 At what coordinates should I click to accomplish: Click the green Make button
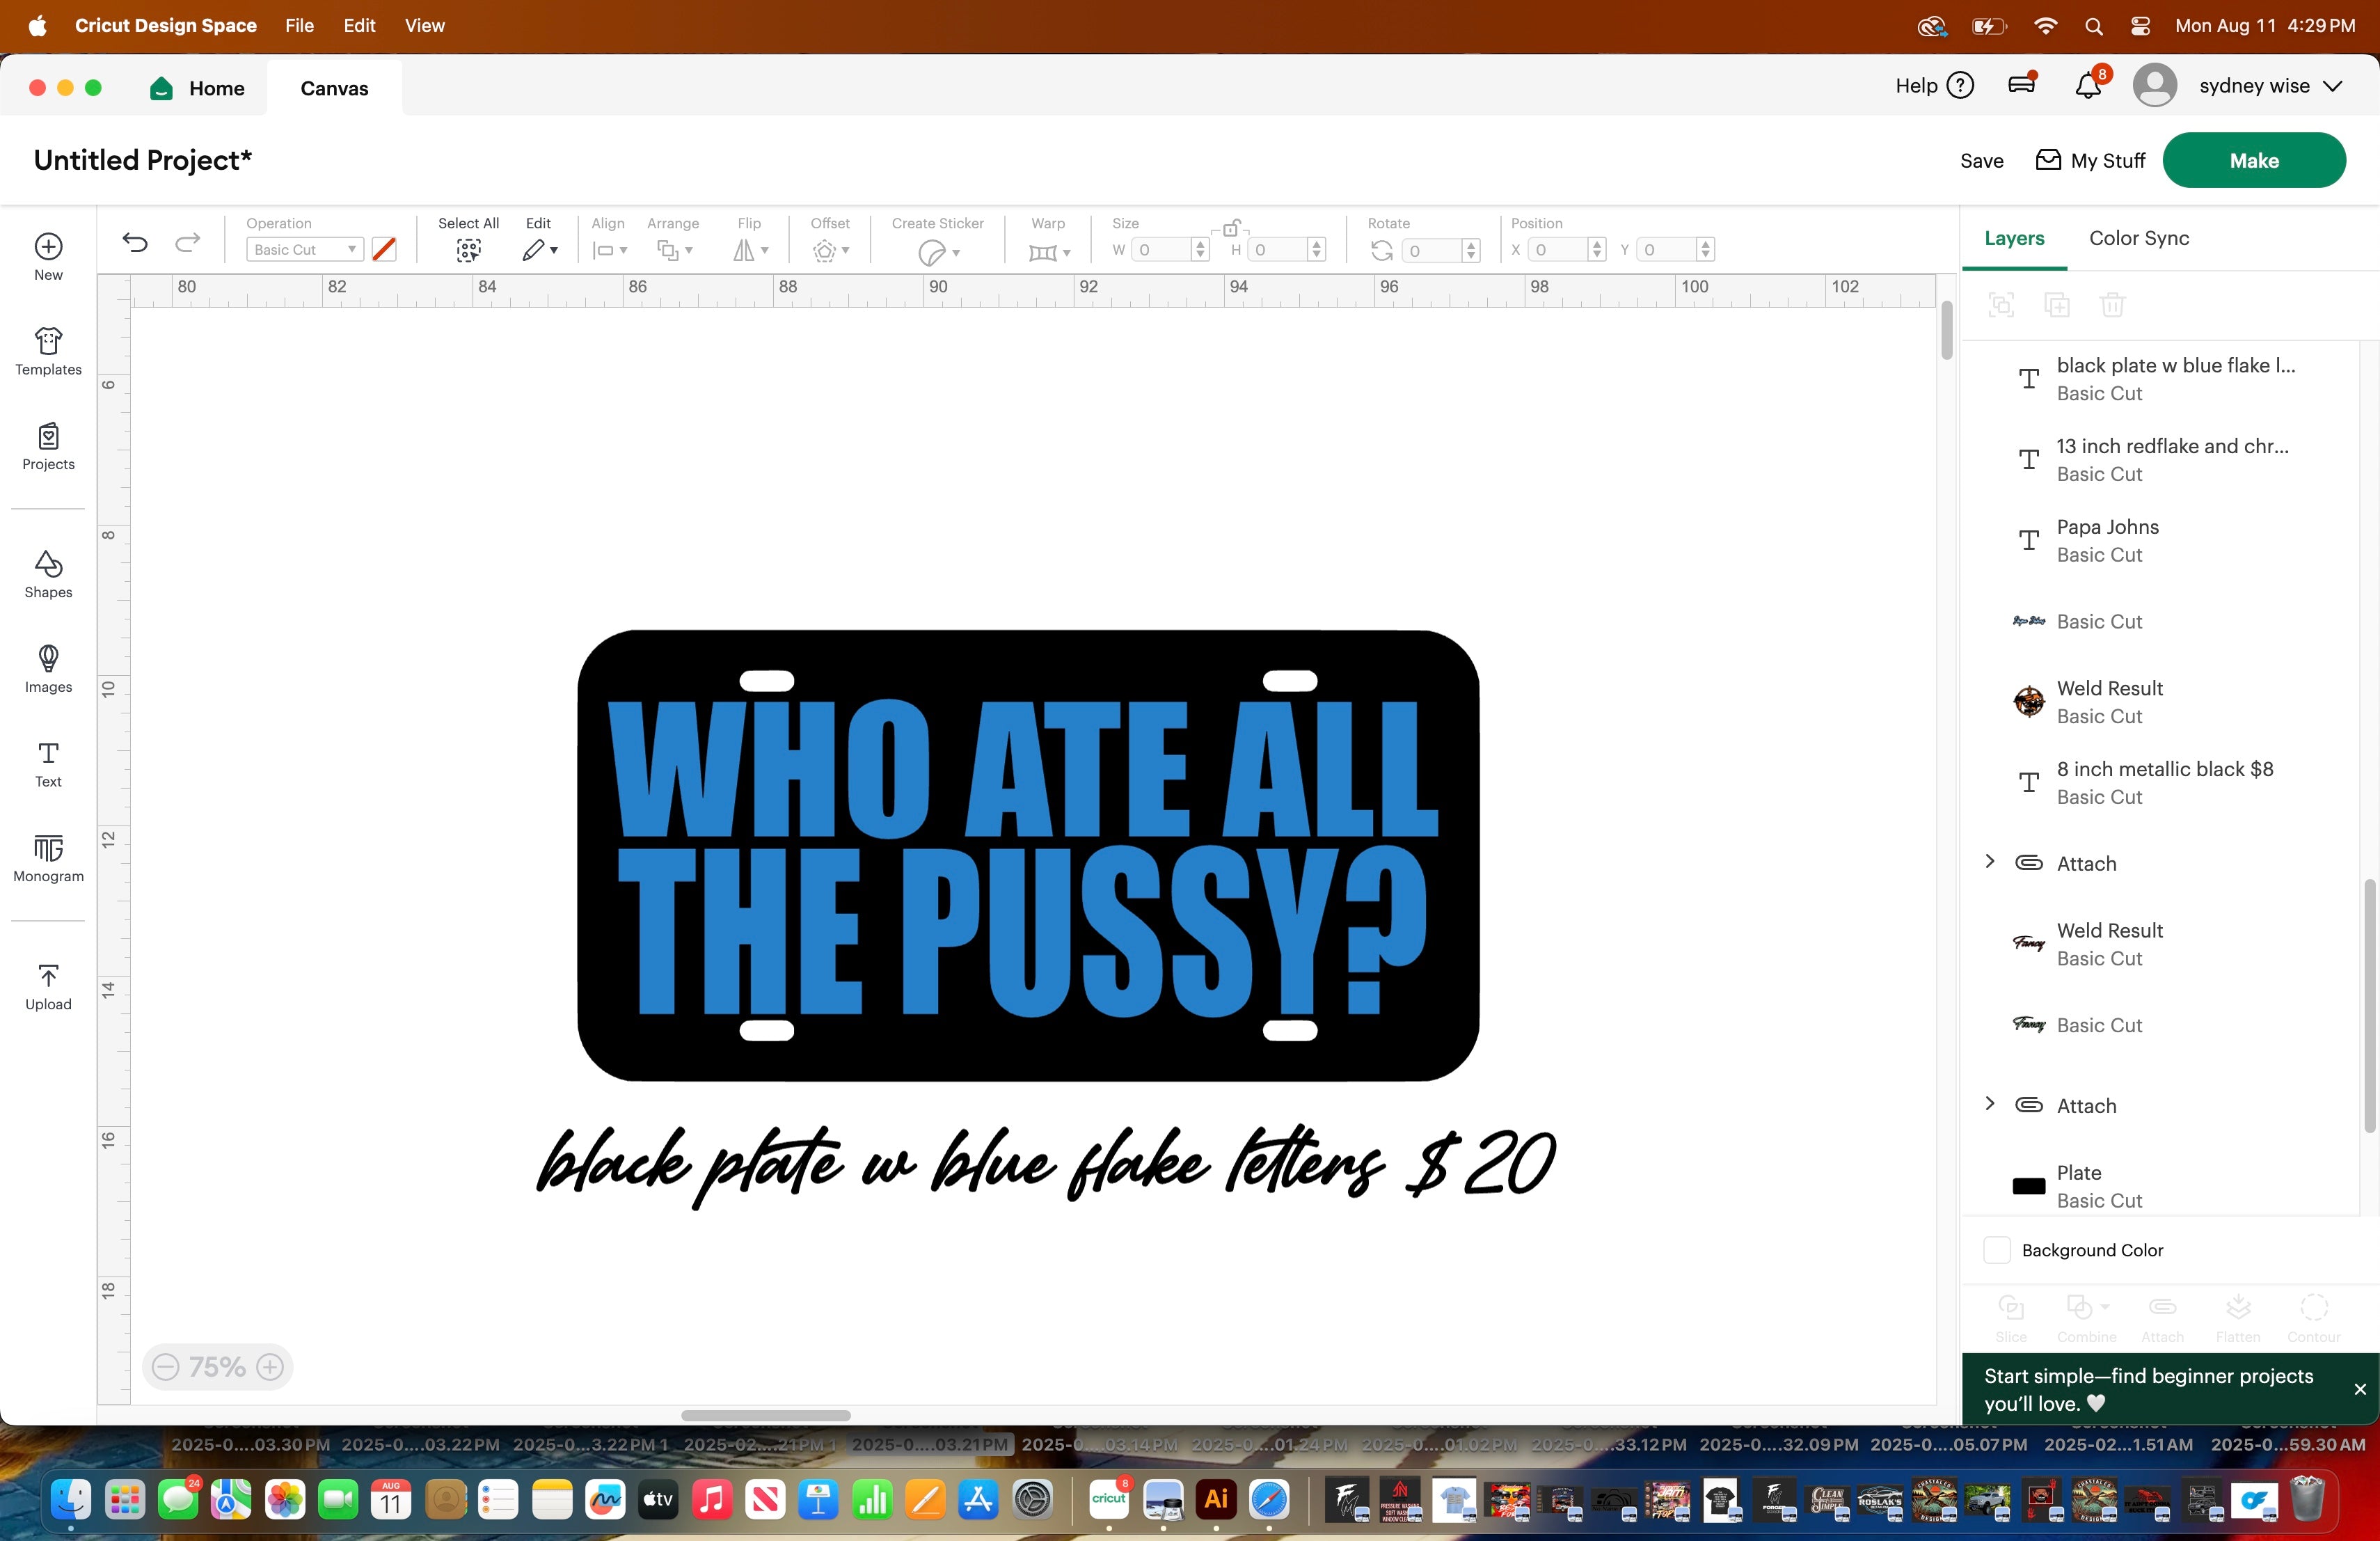[2253, 161]
